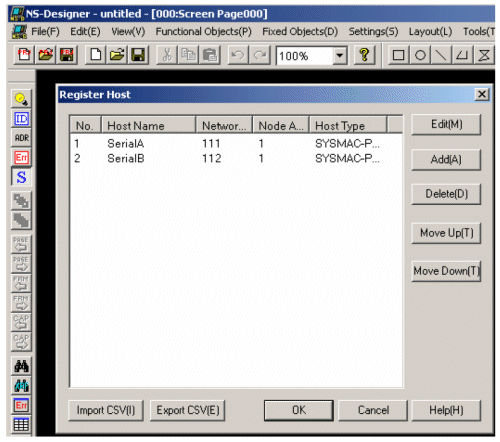Open the Fixed Objects(D) menu
This screenshot has width=500, height=442.
(x=300, y=32)
